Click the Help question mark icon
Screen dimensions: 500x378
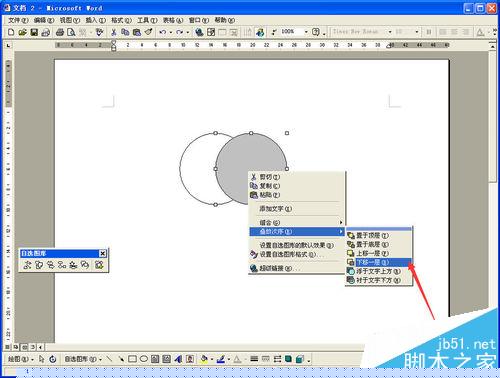[x=316, y=32]
